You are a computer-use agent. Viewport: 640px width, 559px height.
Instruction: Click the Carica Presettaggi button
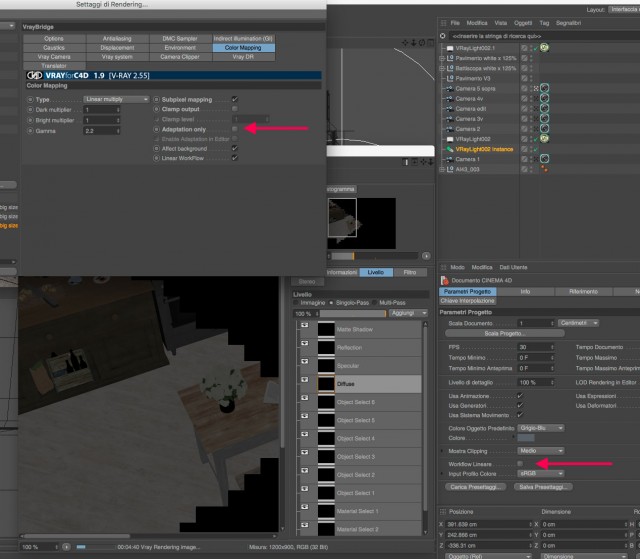[x=476, y=487]
